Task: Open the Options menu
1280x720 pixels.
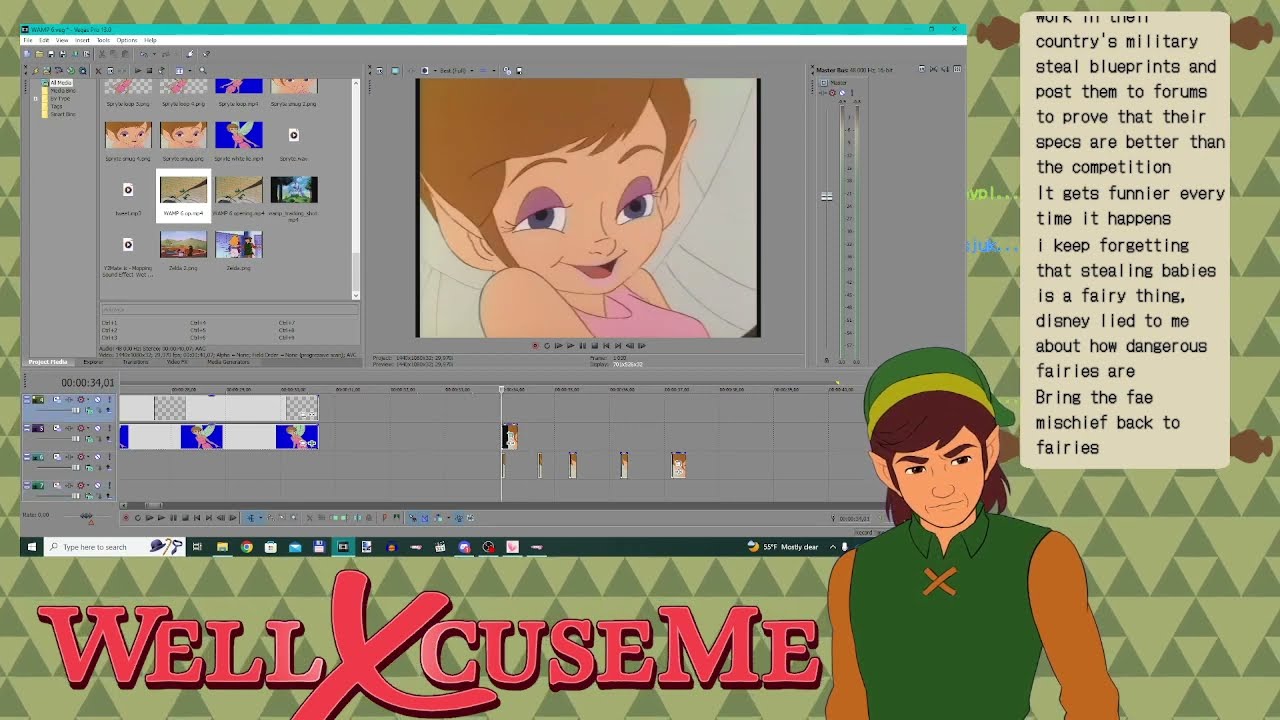Action: pos(127,40)
